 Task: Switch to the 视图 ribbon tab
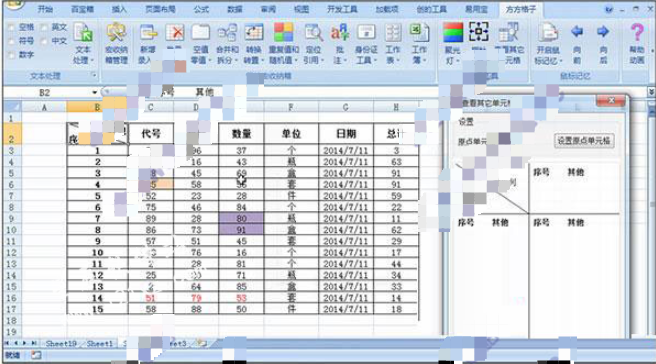click(301, 9)
